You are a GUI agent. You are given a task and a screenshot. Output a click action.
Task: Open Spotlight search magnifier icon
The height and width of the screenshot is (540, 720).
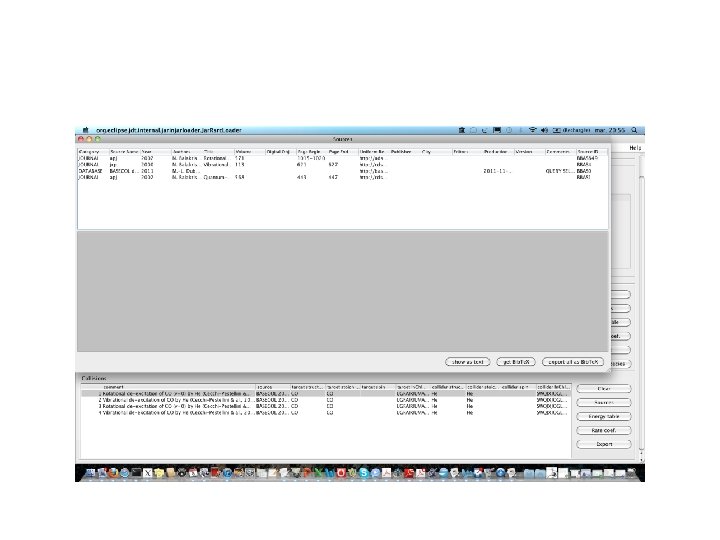(x=634, y=130)
